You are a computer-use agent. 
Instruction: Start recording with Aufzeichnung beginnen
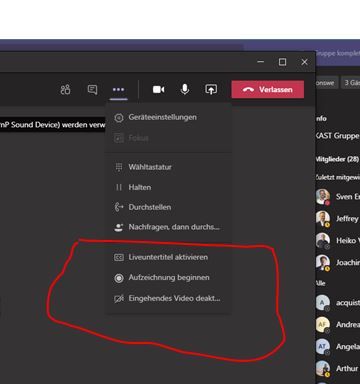click(x=168, y=278)
